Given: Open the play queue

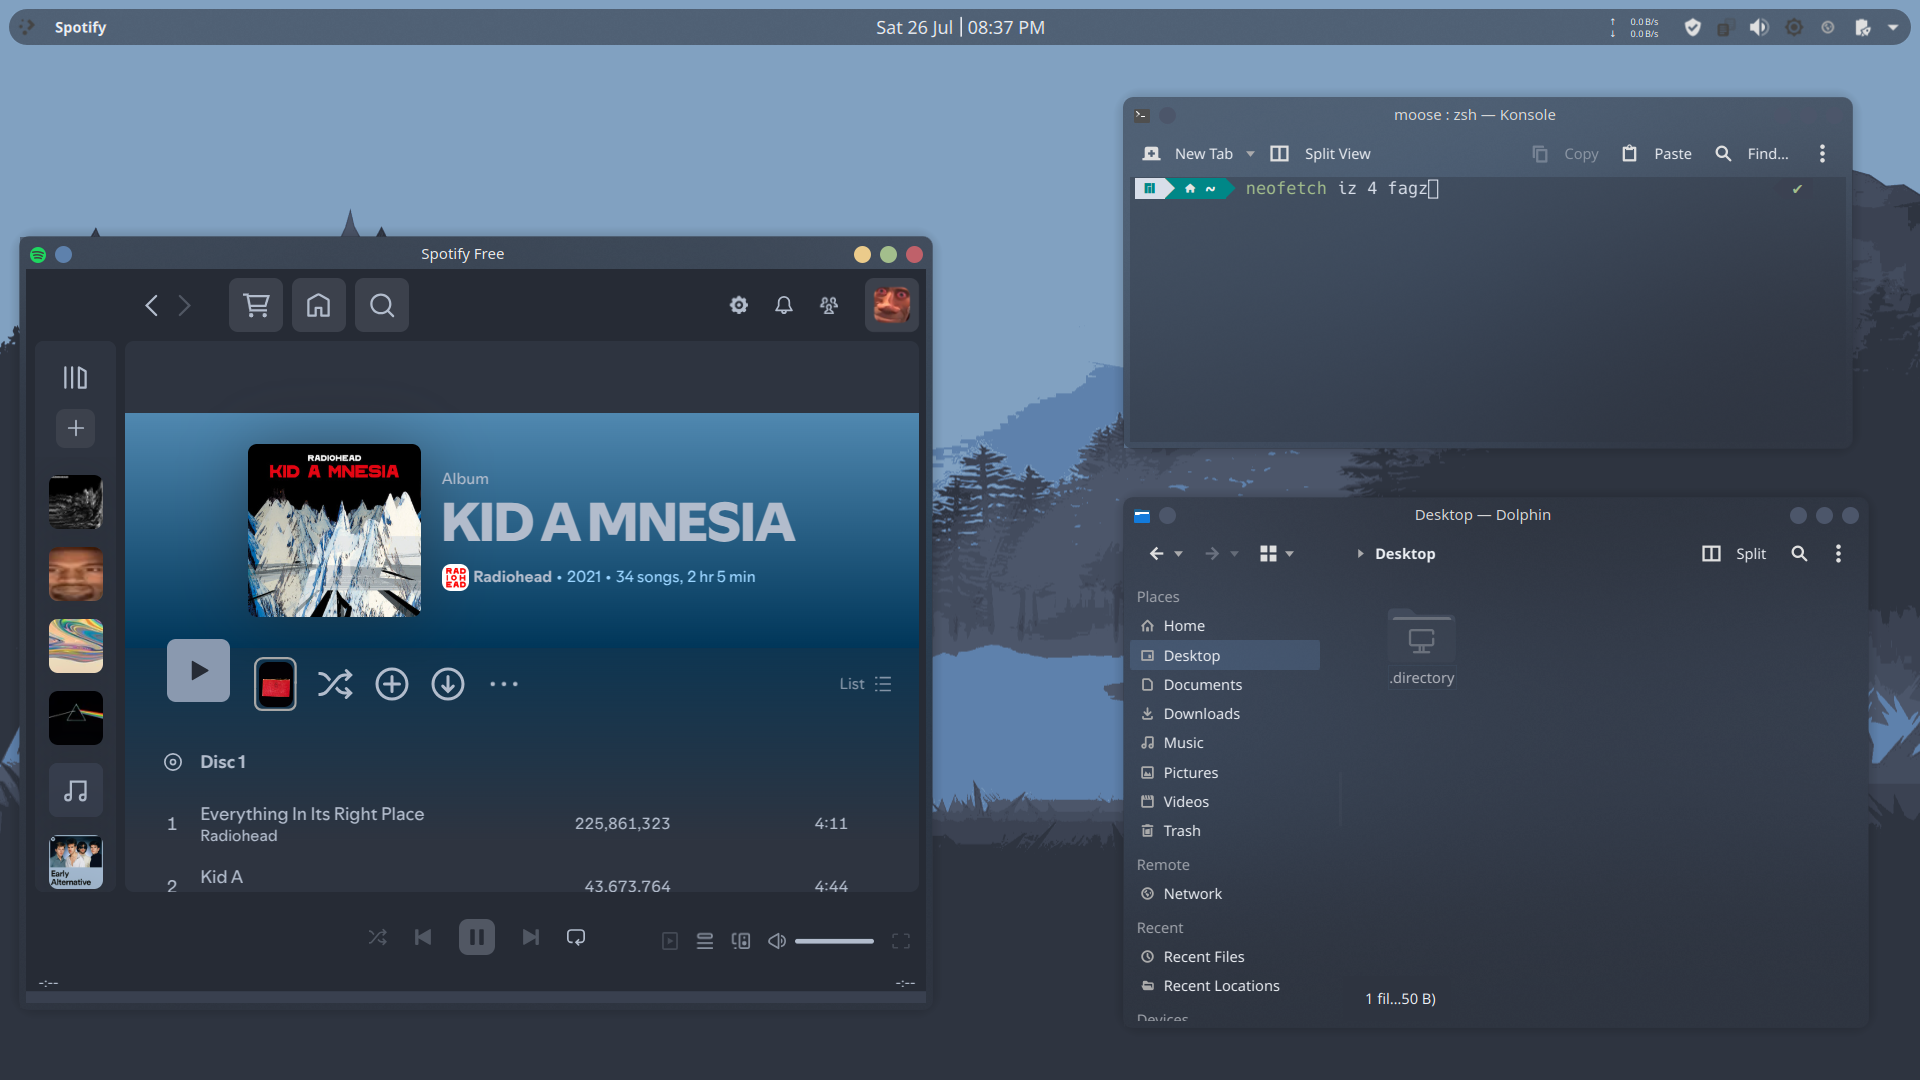Looking at the screenshot, I should pos(705,941).
